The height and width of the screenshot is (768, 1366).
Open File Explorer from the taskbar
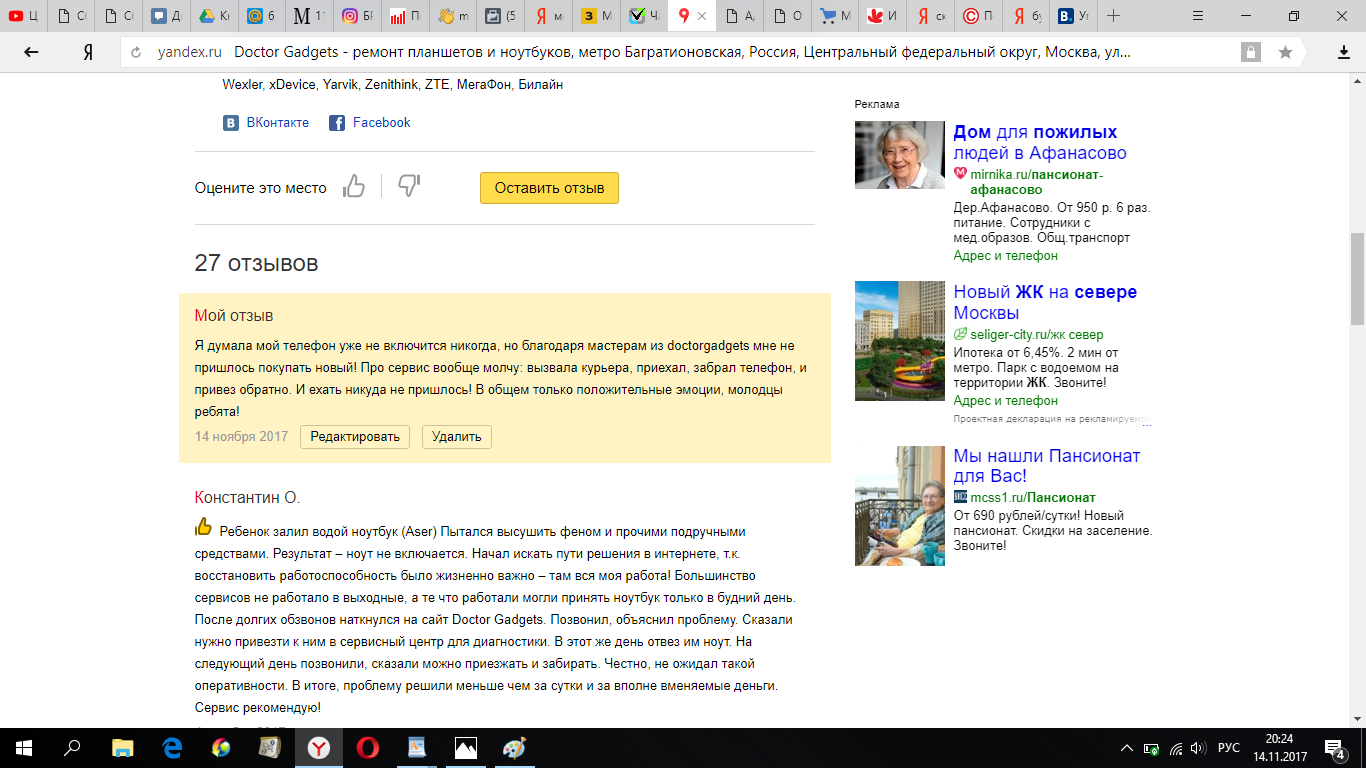pyautogui.click(x=123, y=747)
